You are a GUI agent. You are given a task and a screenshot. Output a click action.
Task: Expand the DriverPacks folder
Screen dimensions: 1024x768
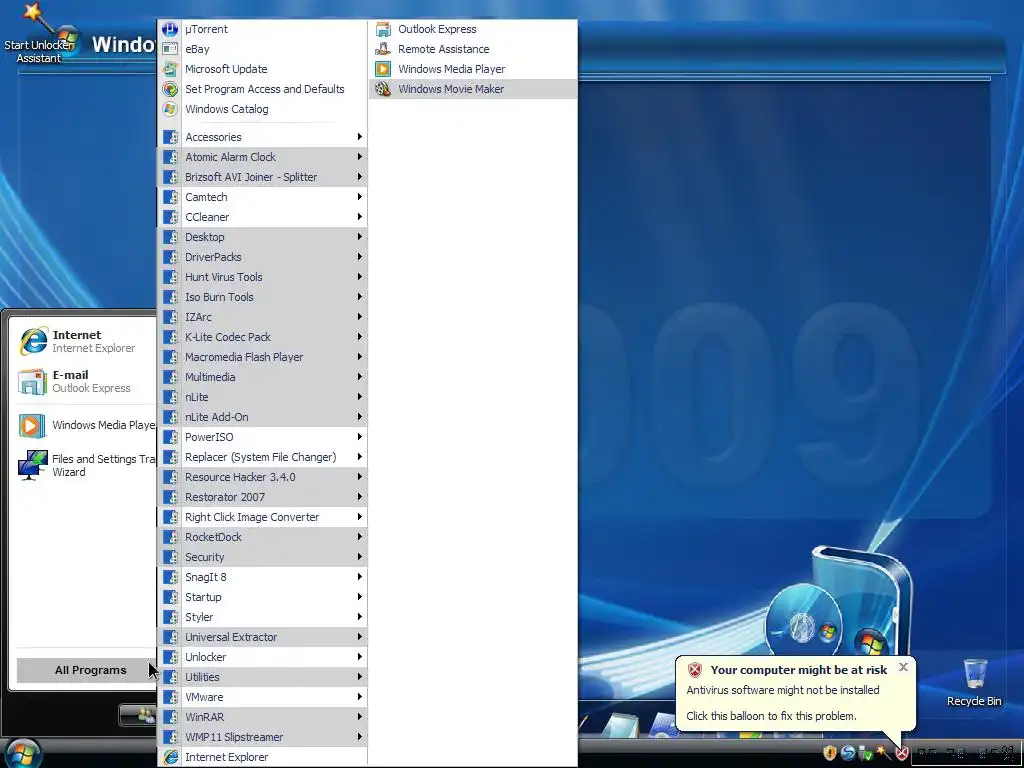pos(262,257)
